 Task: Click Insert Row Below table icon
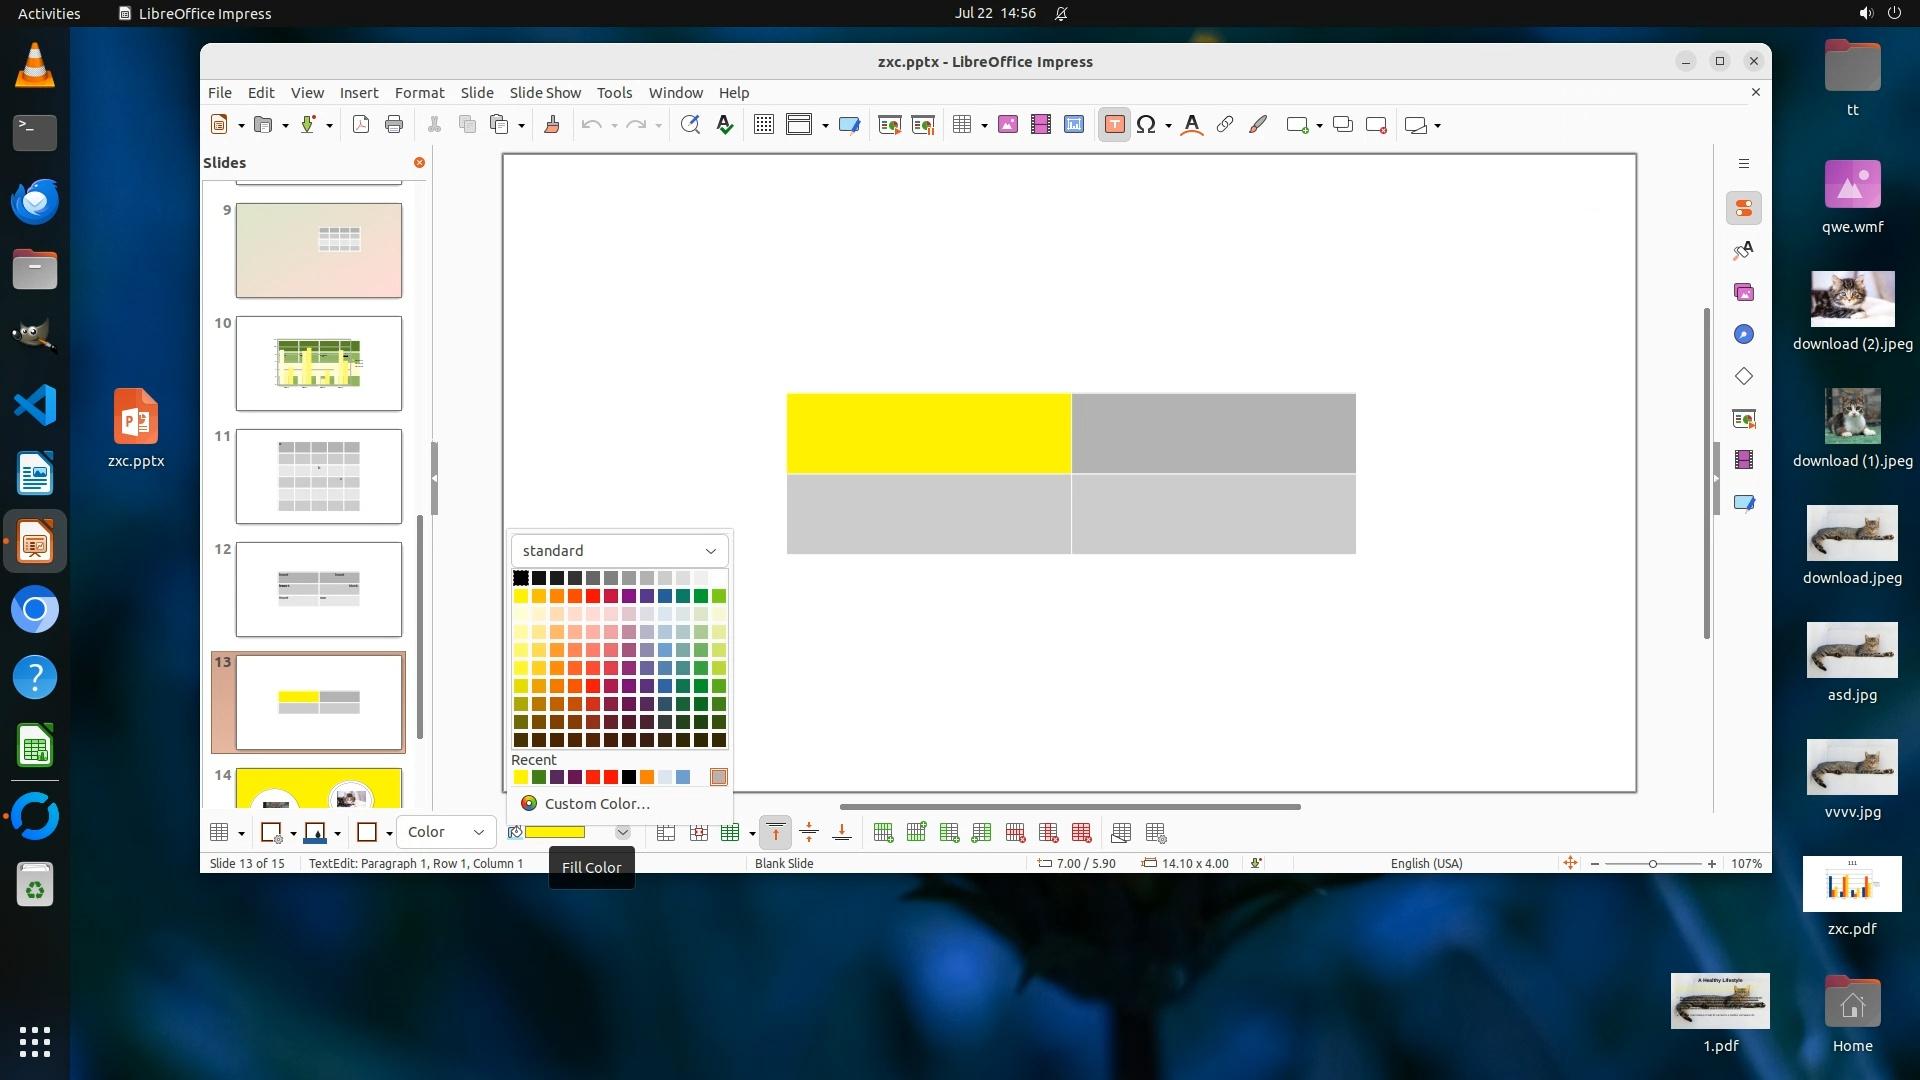(x=916, y=832)
